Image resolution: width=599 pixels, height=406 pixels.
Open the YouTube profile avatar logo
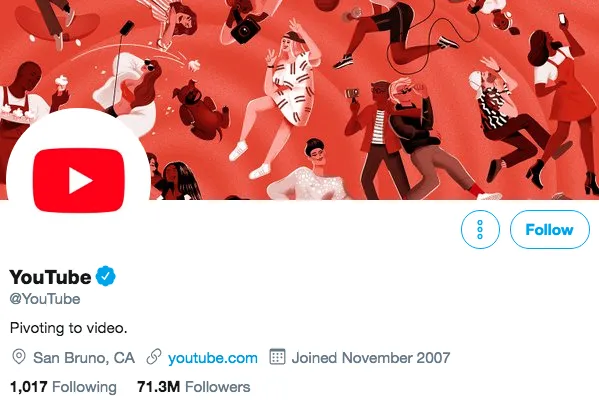click(78, 180)
